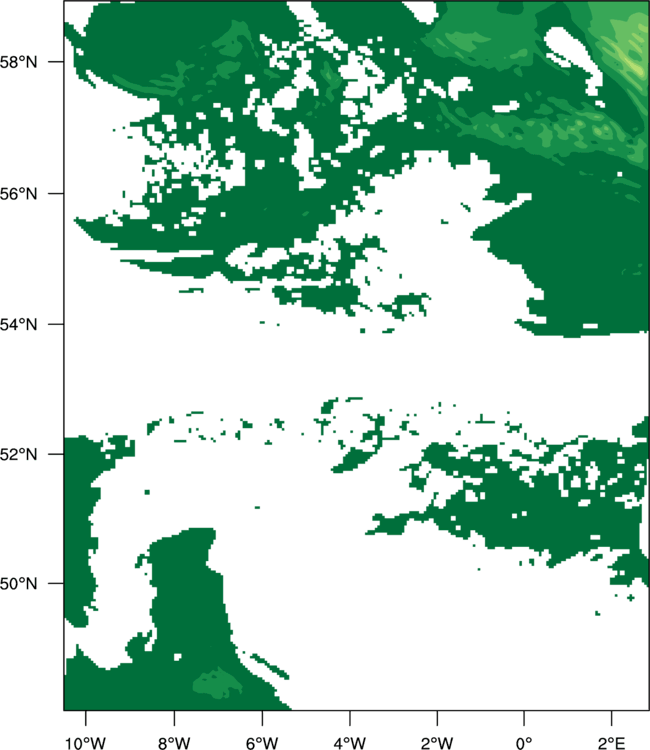
Task: Click the 50°N latitude label
Action: 18,584
